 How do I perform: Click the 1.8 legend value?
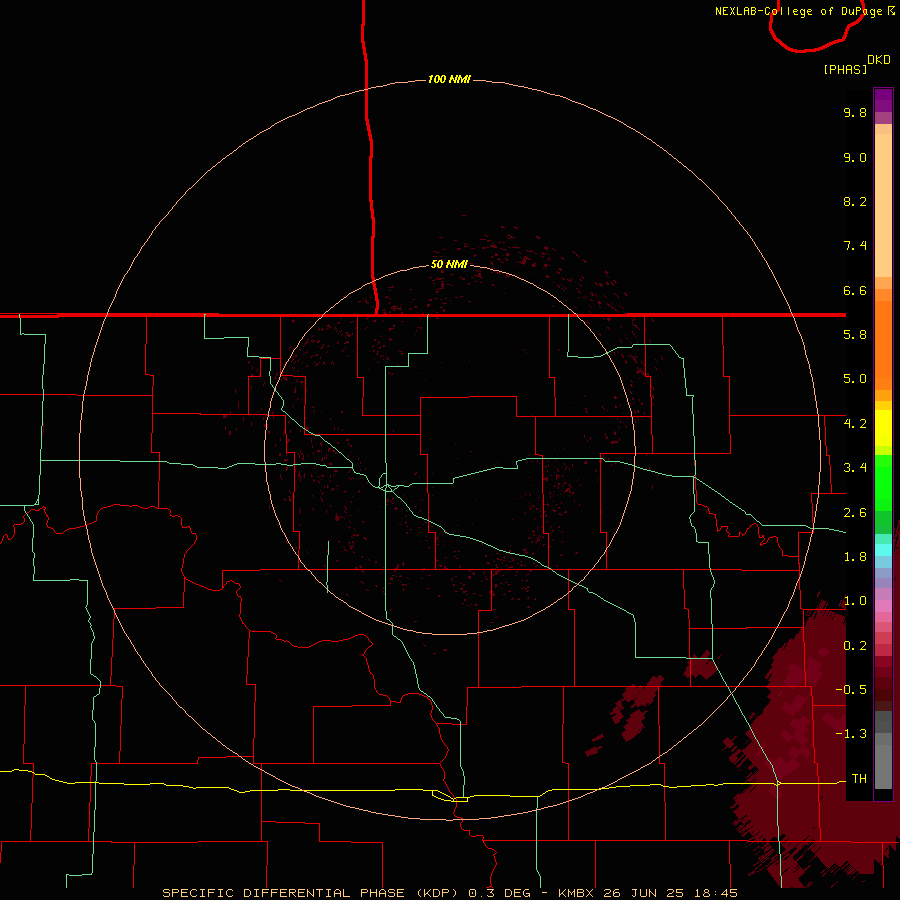coord(855,557)
